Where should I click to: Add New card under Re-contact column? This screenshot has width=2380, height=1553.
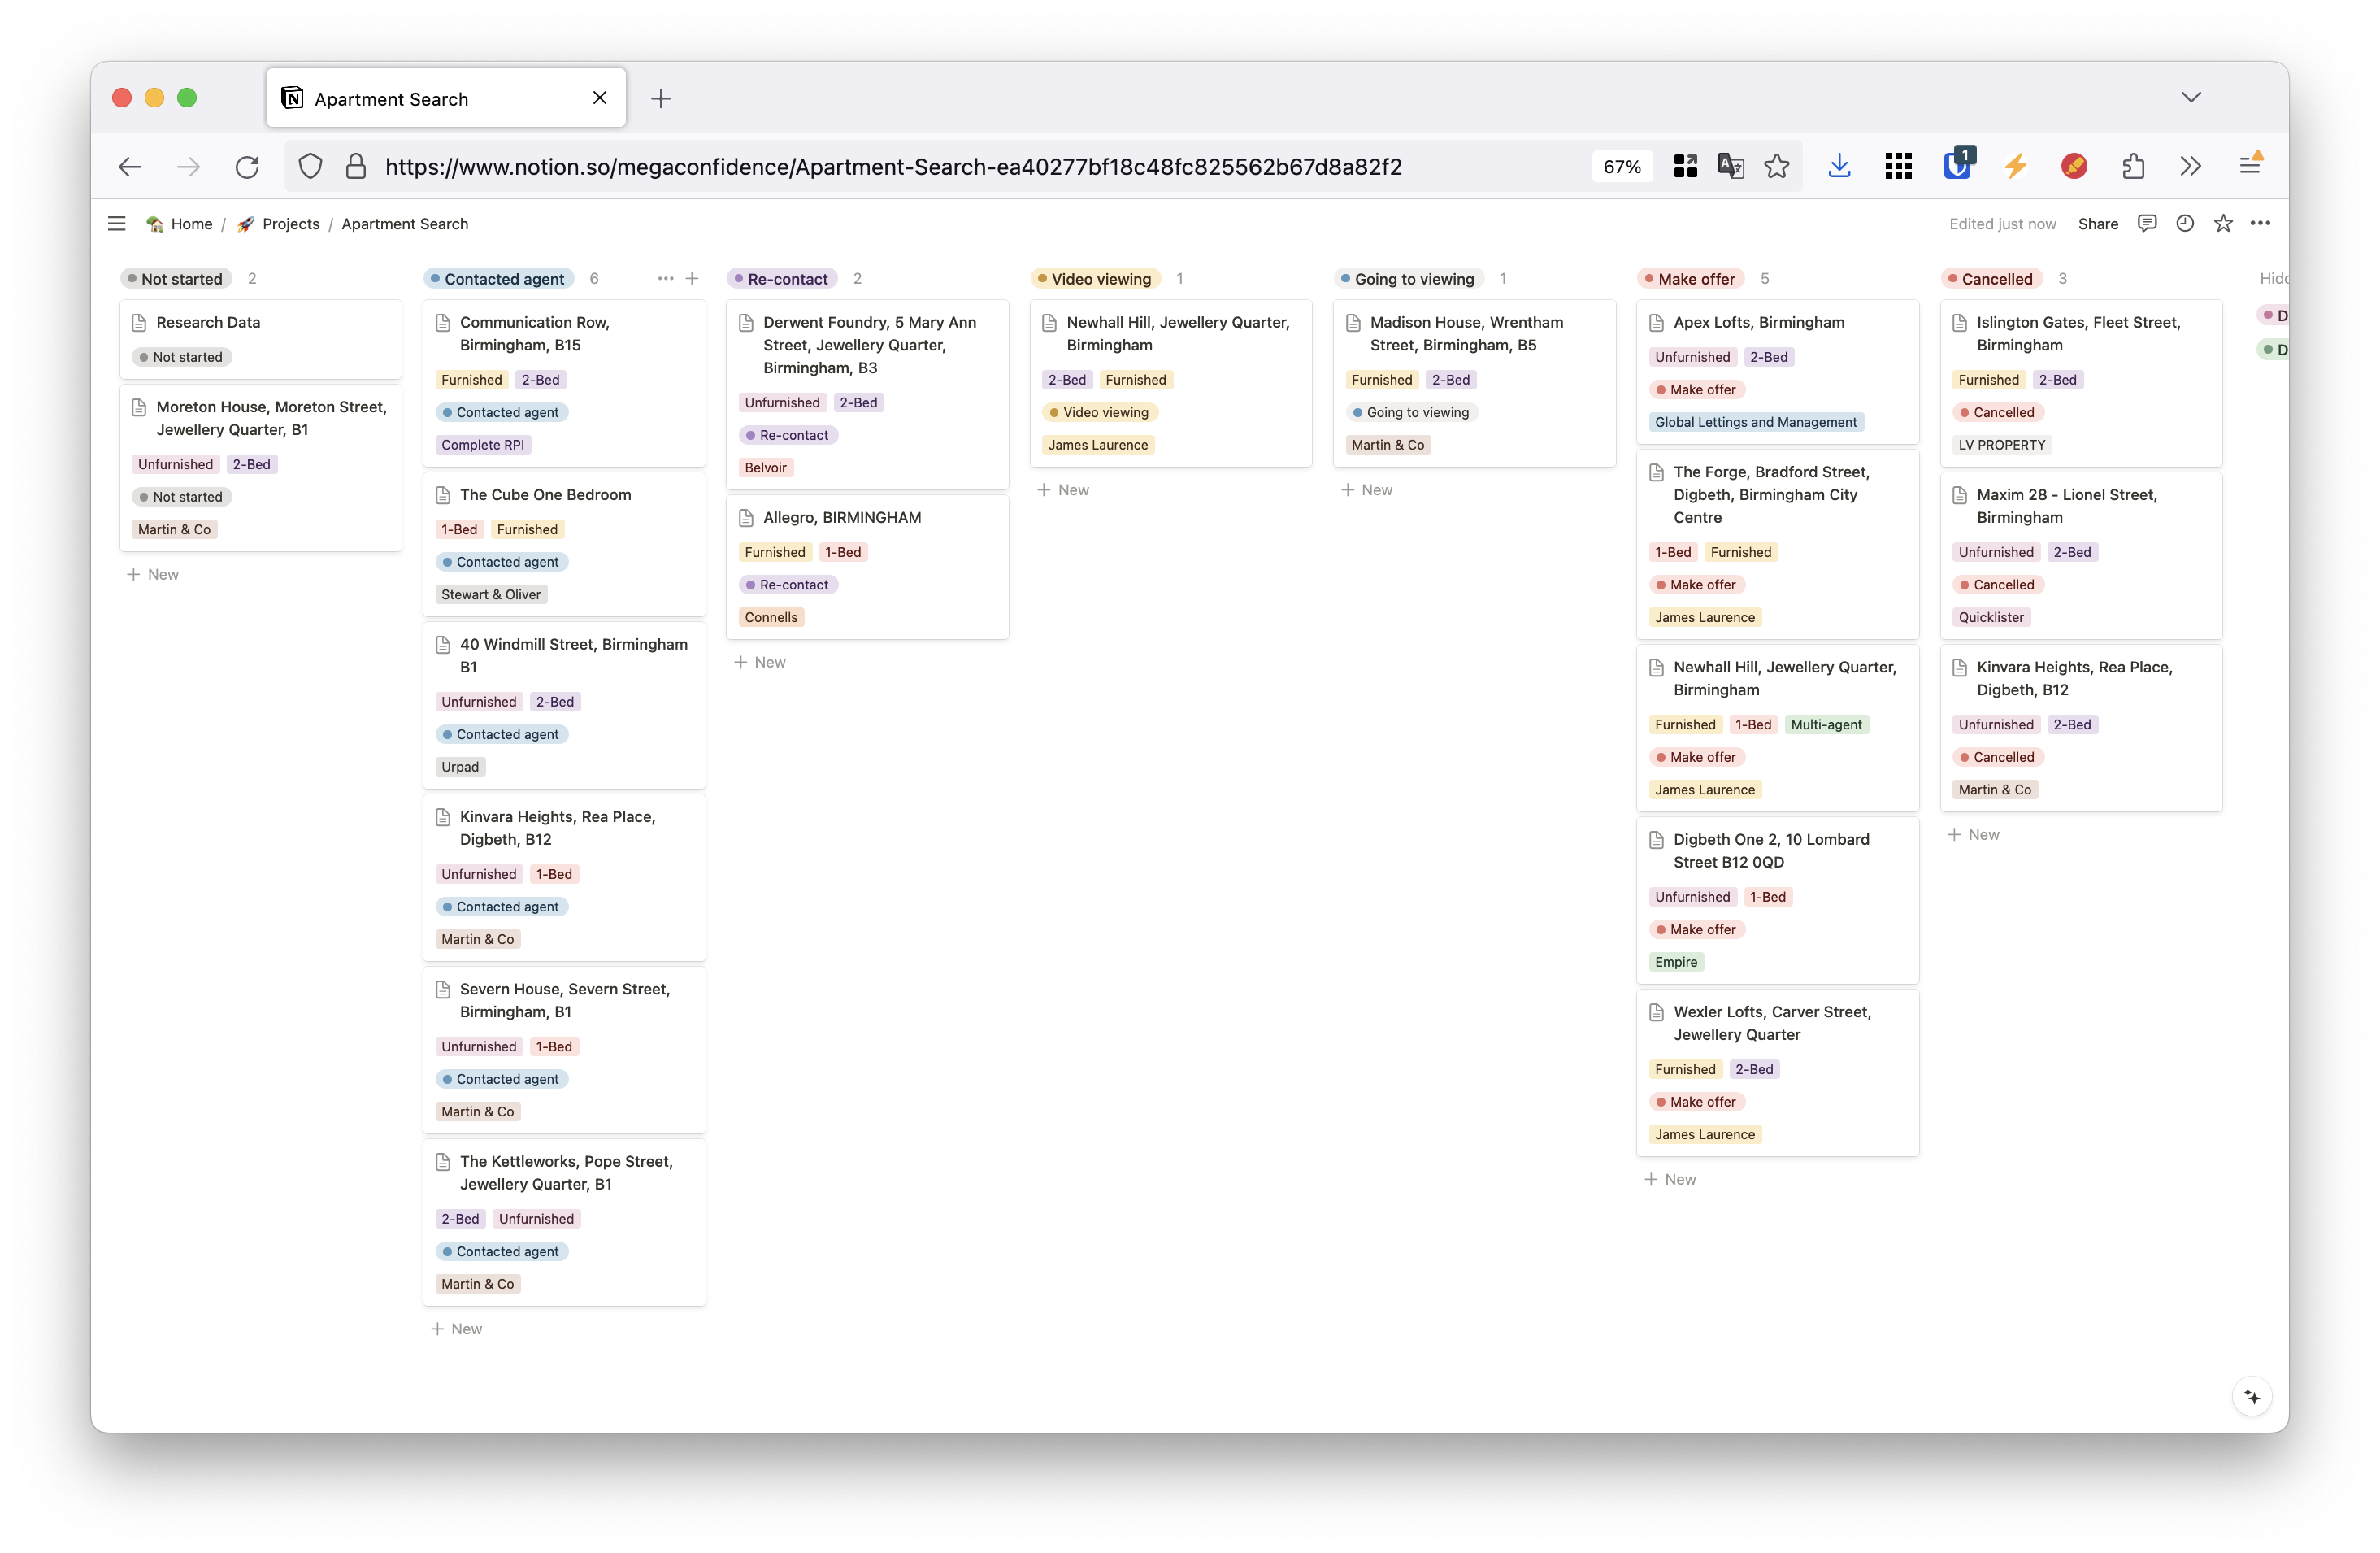point(761,662)
